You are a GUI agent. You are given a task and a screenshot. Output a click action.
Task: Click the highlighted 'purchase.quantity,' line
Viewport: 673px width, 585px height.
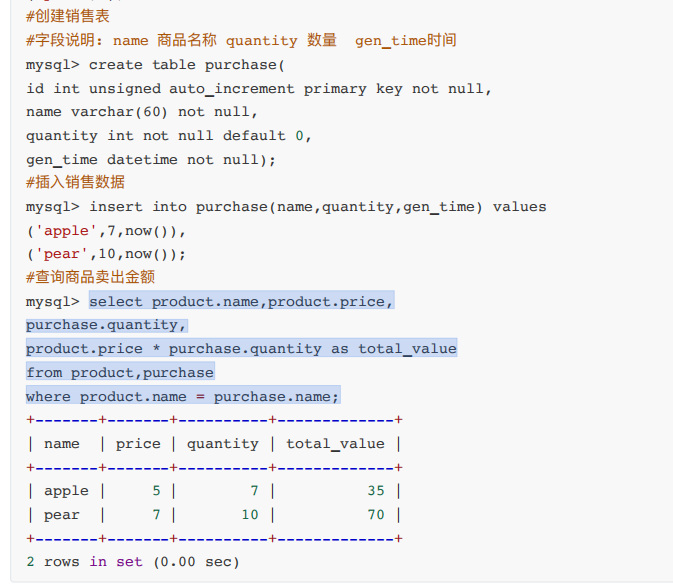(106, 325)
